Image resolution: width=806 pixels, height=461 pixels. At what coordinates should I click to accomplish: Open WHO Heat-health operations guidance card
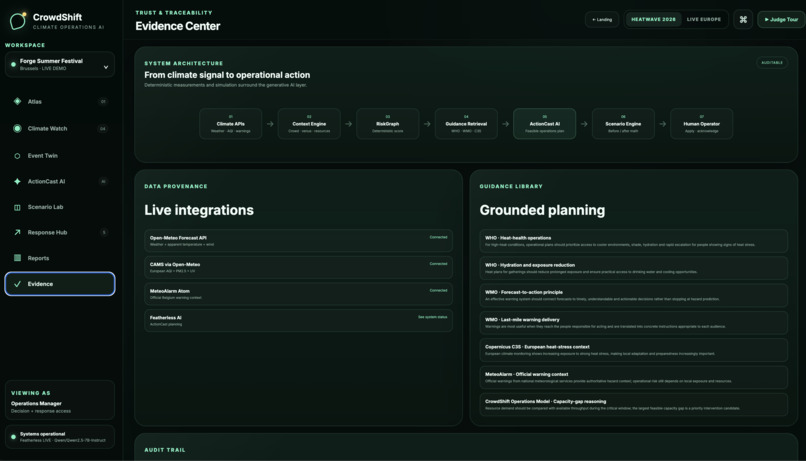pos(633,241)
